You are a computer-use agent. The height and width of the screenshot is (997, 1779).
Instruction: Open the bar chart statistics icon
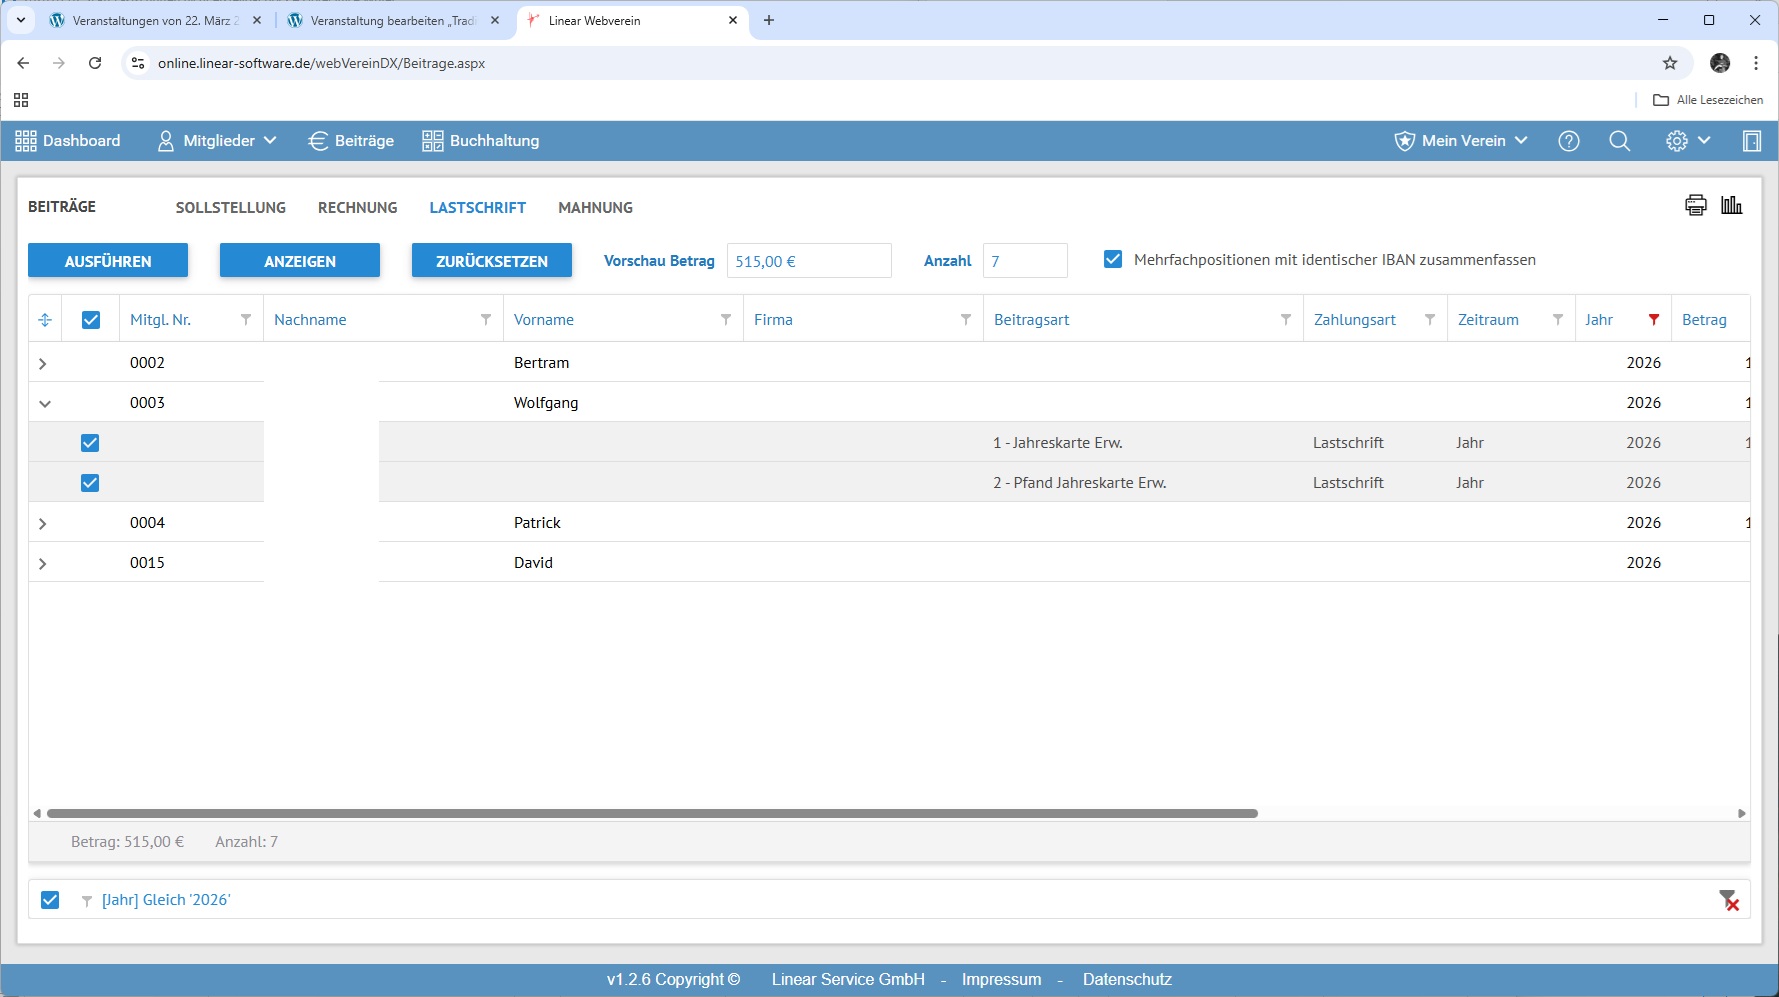click(x=1731, y=205)
